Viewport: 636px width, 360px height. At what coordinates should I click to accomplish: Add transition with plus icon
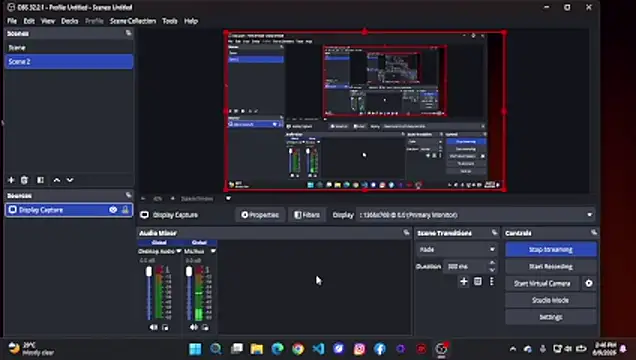point(464,281)
